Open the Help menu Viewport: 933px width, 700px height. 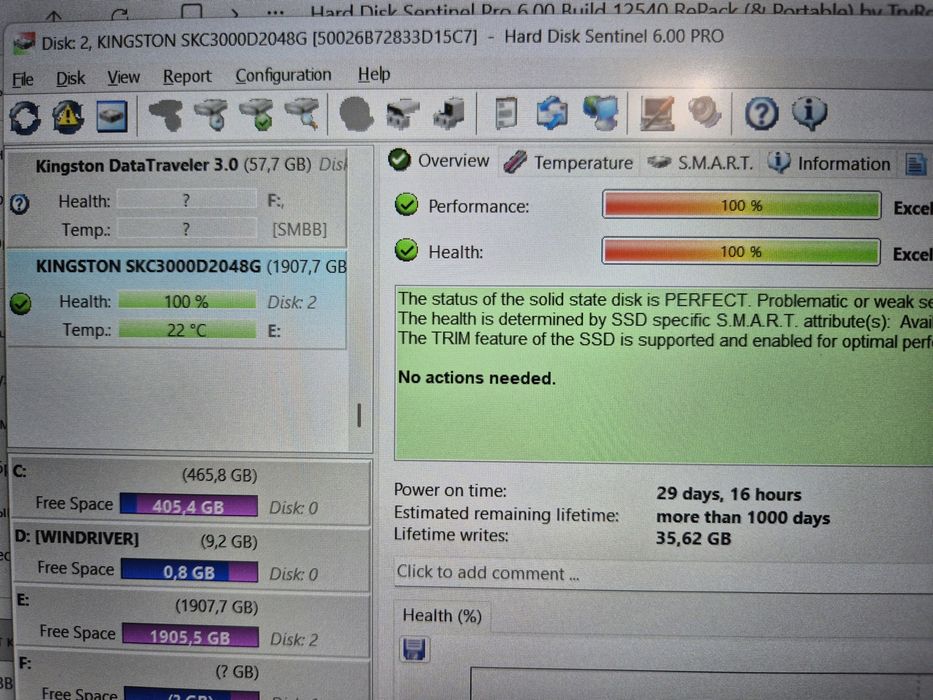click(x=374, y=74)
